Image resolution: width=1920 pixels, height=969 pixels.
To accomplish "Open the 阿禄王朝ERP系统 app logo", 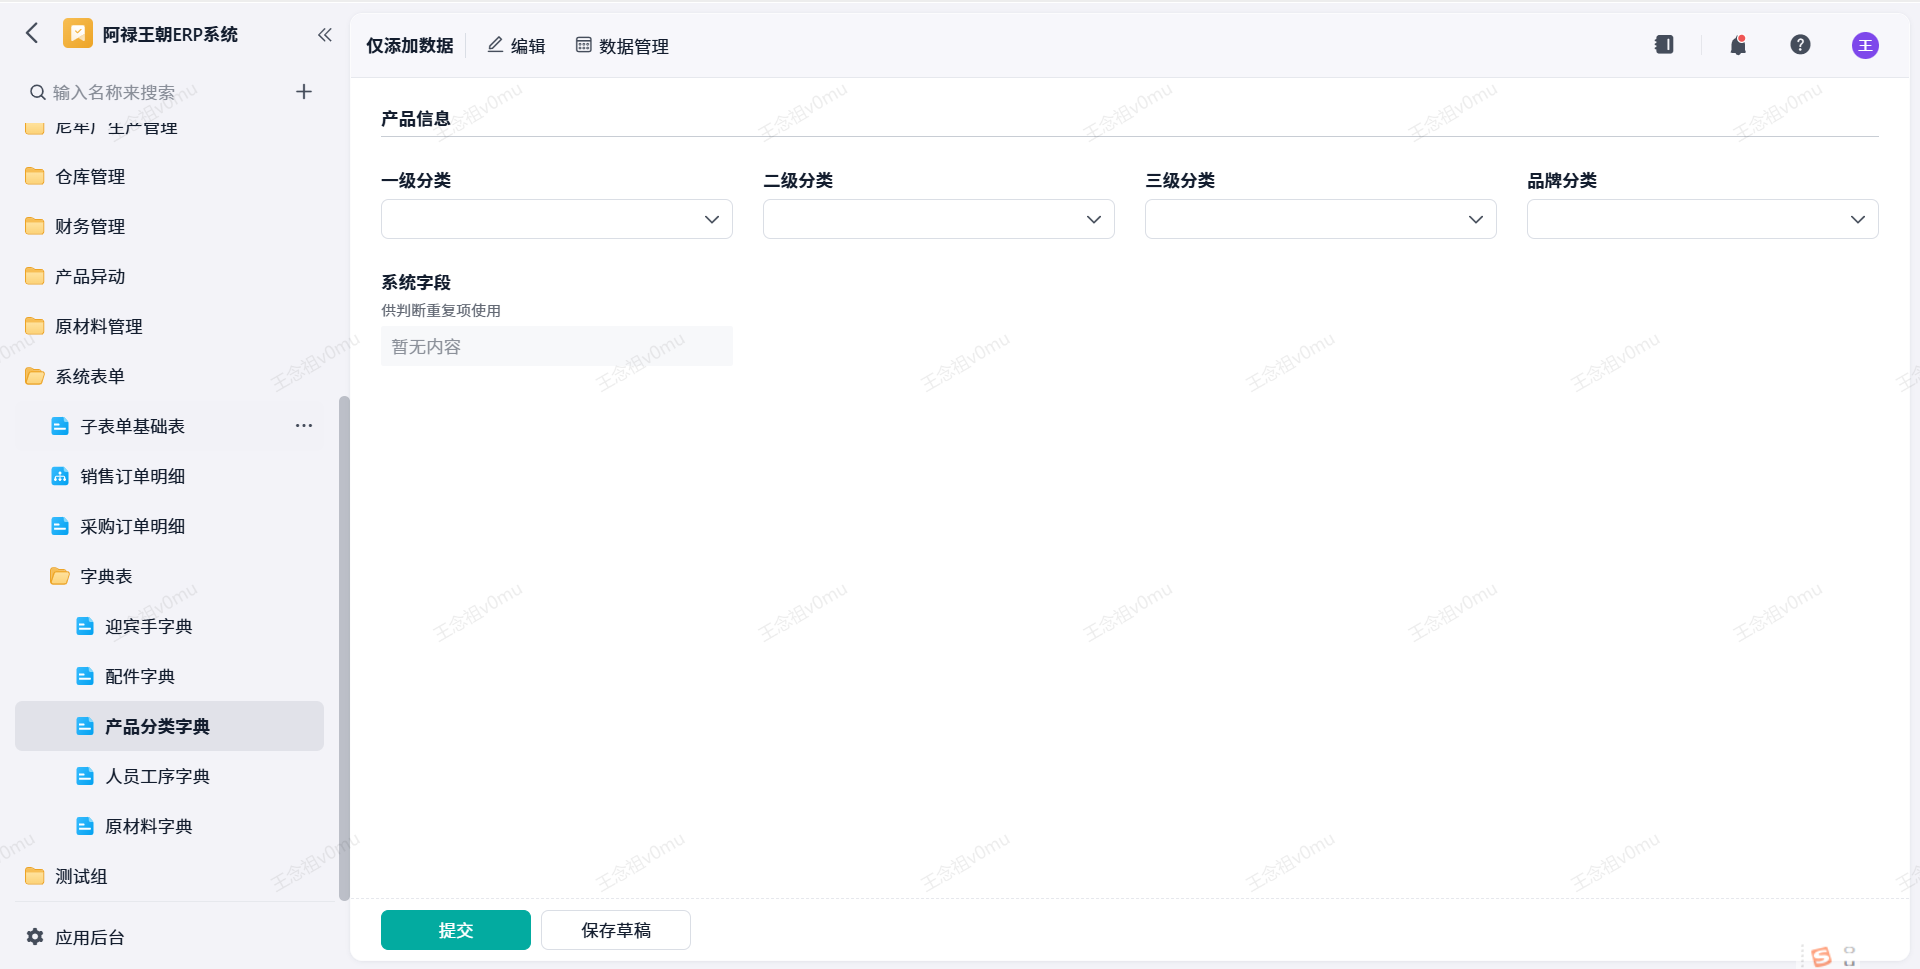I will (x=78, y=34).
